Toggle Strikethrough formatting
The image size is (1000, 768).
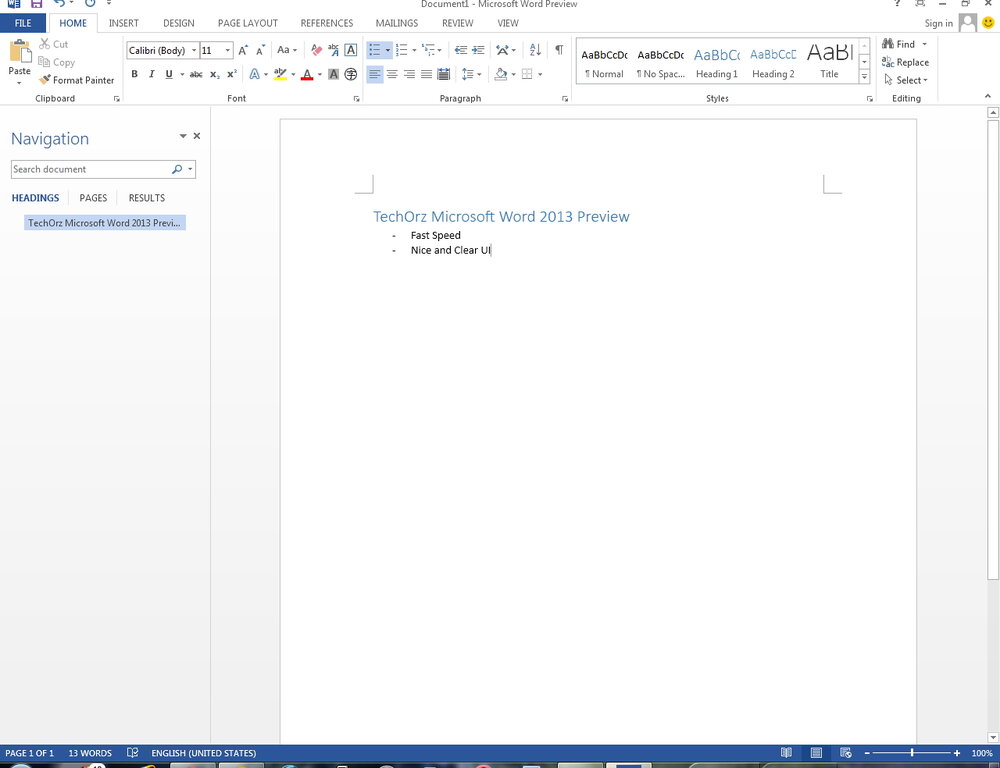click(196, 74)
